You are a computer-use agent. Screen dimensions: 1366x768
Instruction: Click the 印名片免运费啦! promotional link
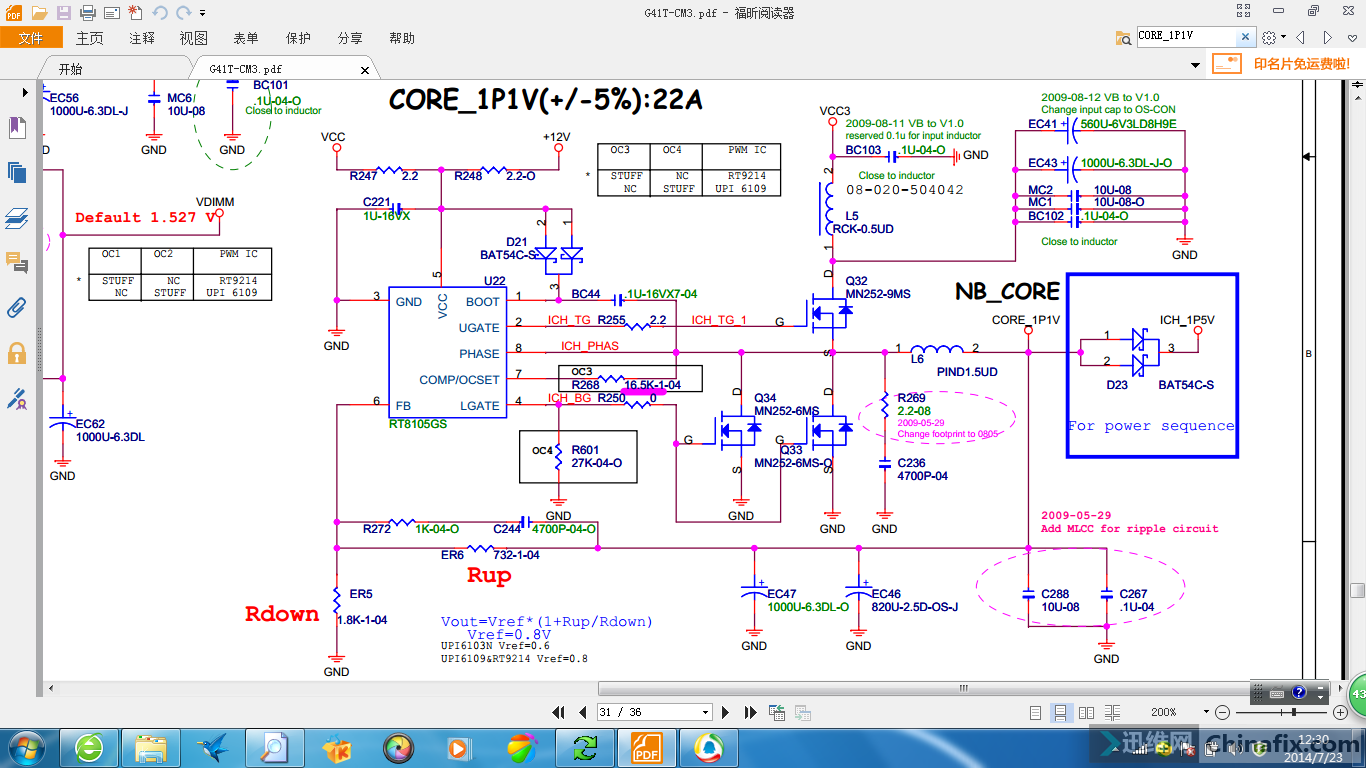1301,64
